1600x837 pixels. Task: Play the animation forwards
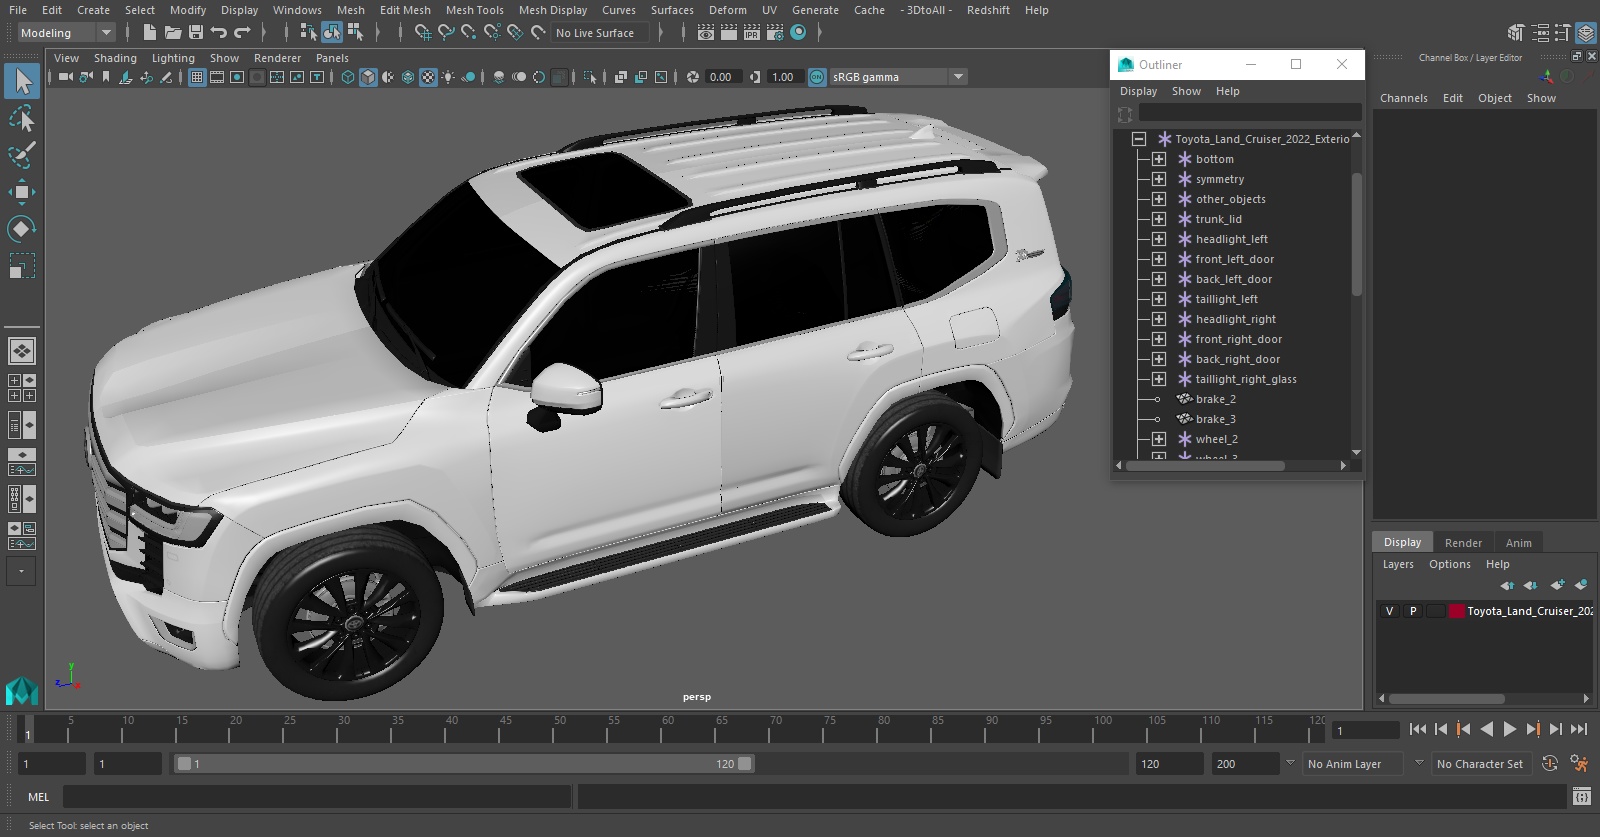[x=1510, y=729]
